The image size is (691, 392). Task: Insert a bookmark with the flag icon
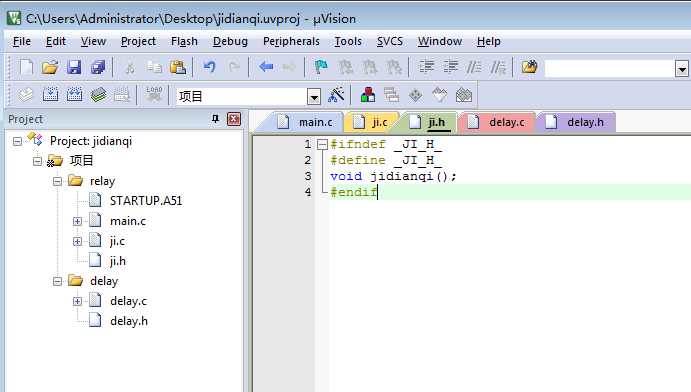[x=321, y=67]
